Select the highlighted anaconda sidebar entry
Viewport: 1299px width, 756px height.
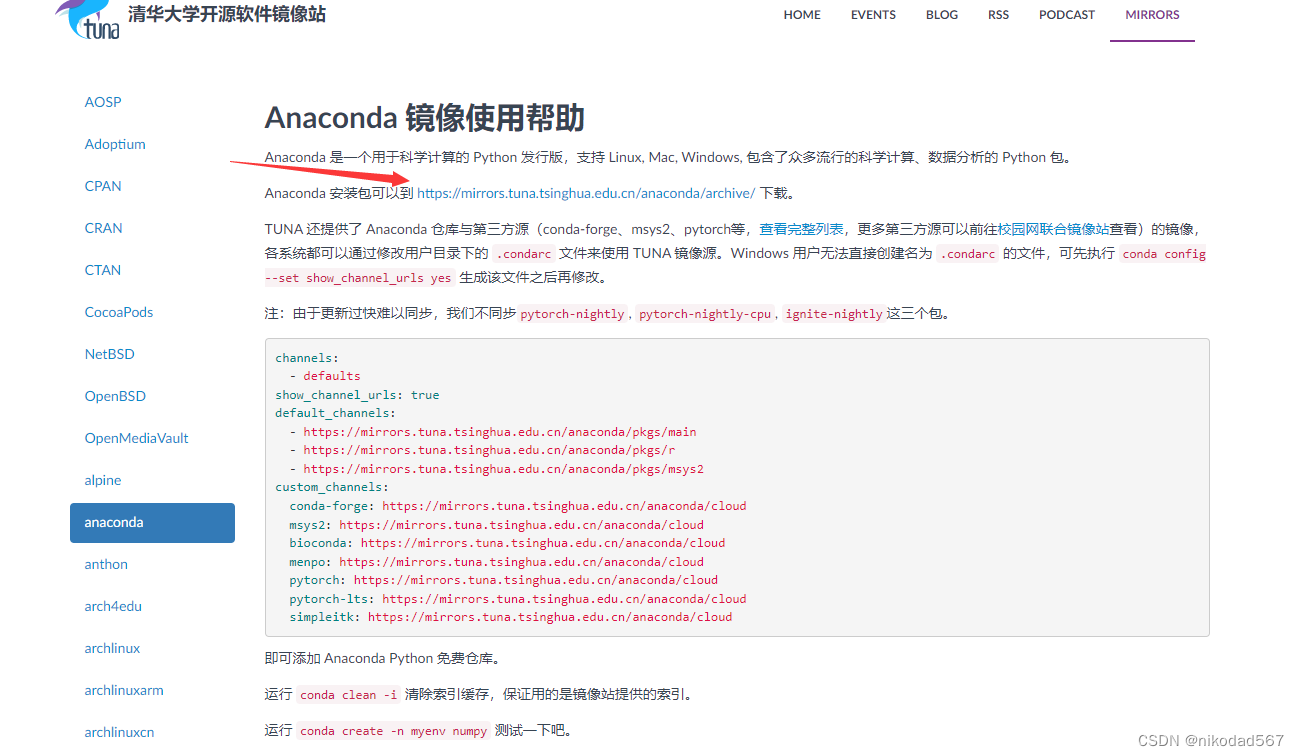pos(114,521)
